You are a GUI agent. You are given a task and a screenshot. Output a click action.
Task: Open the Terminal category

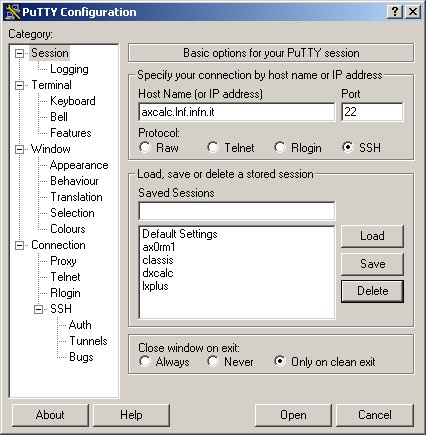tap(51, 85)
